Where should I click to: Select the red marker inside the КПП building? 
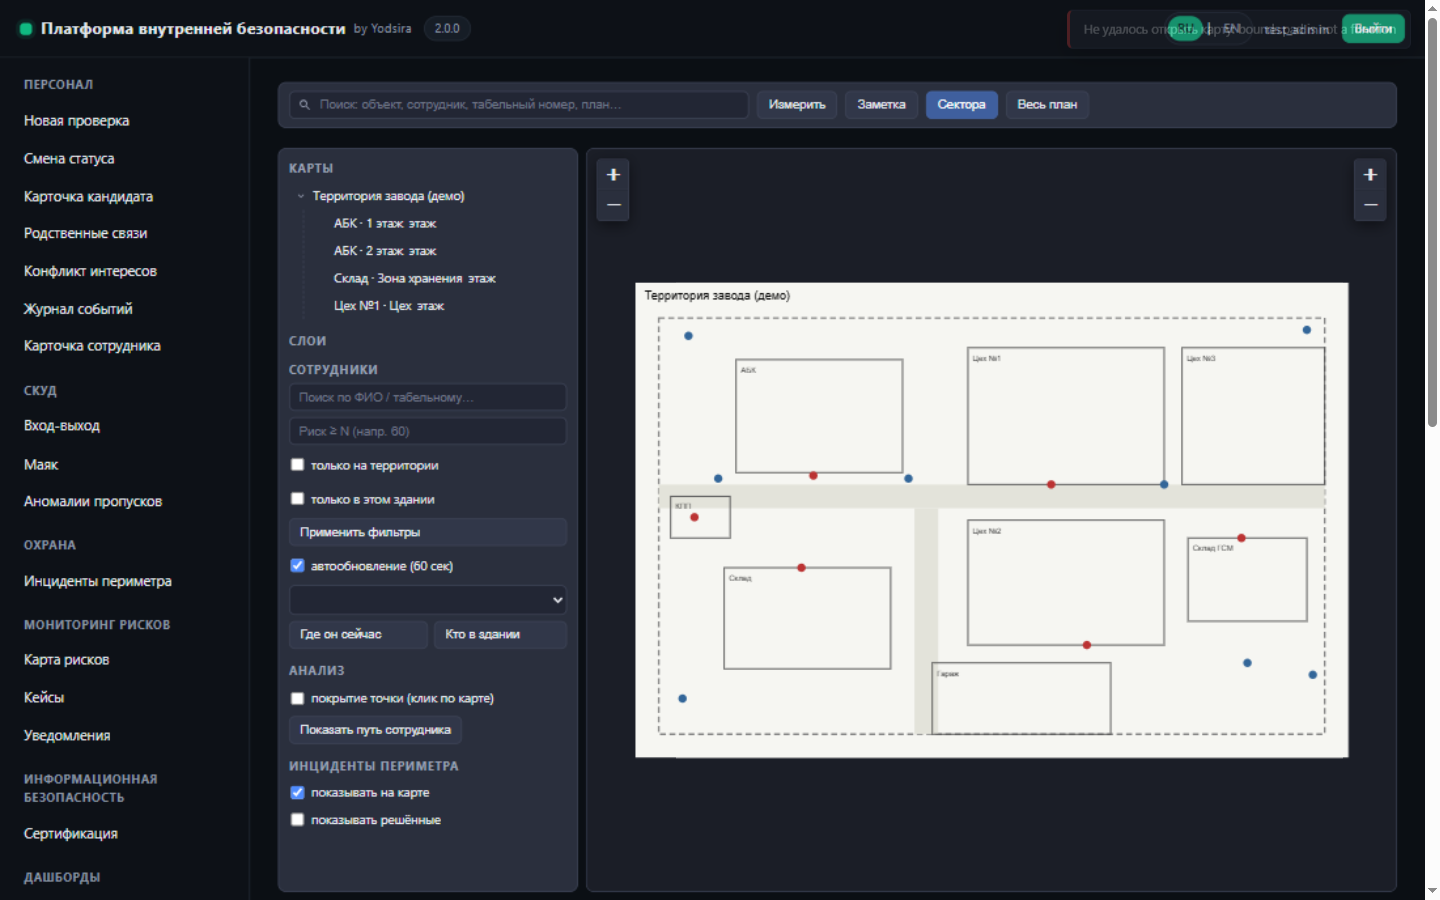[694, 517]
